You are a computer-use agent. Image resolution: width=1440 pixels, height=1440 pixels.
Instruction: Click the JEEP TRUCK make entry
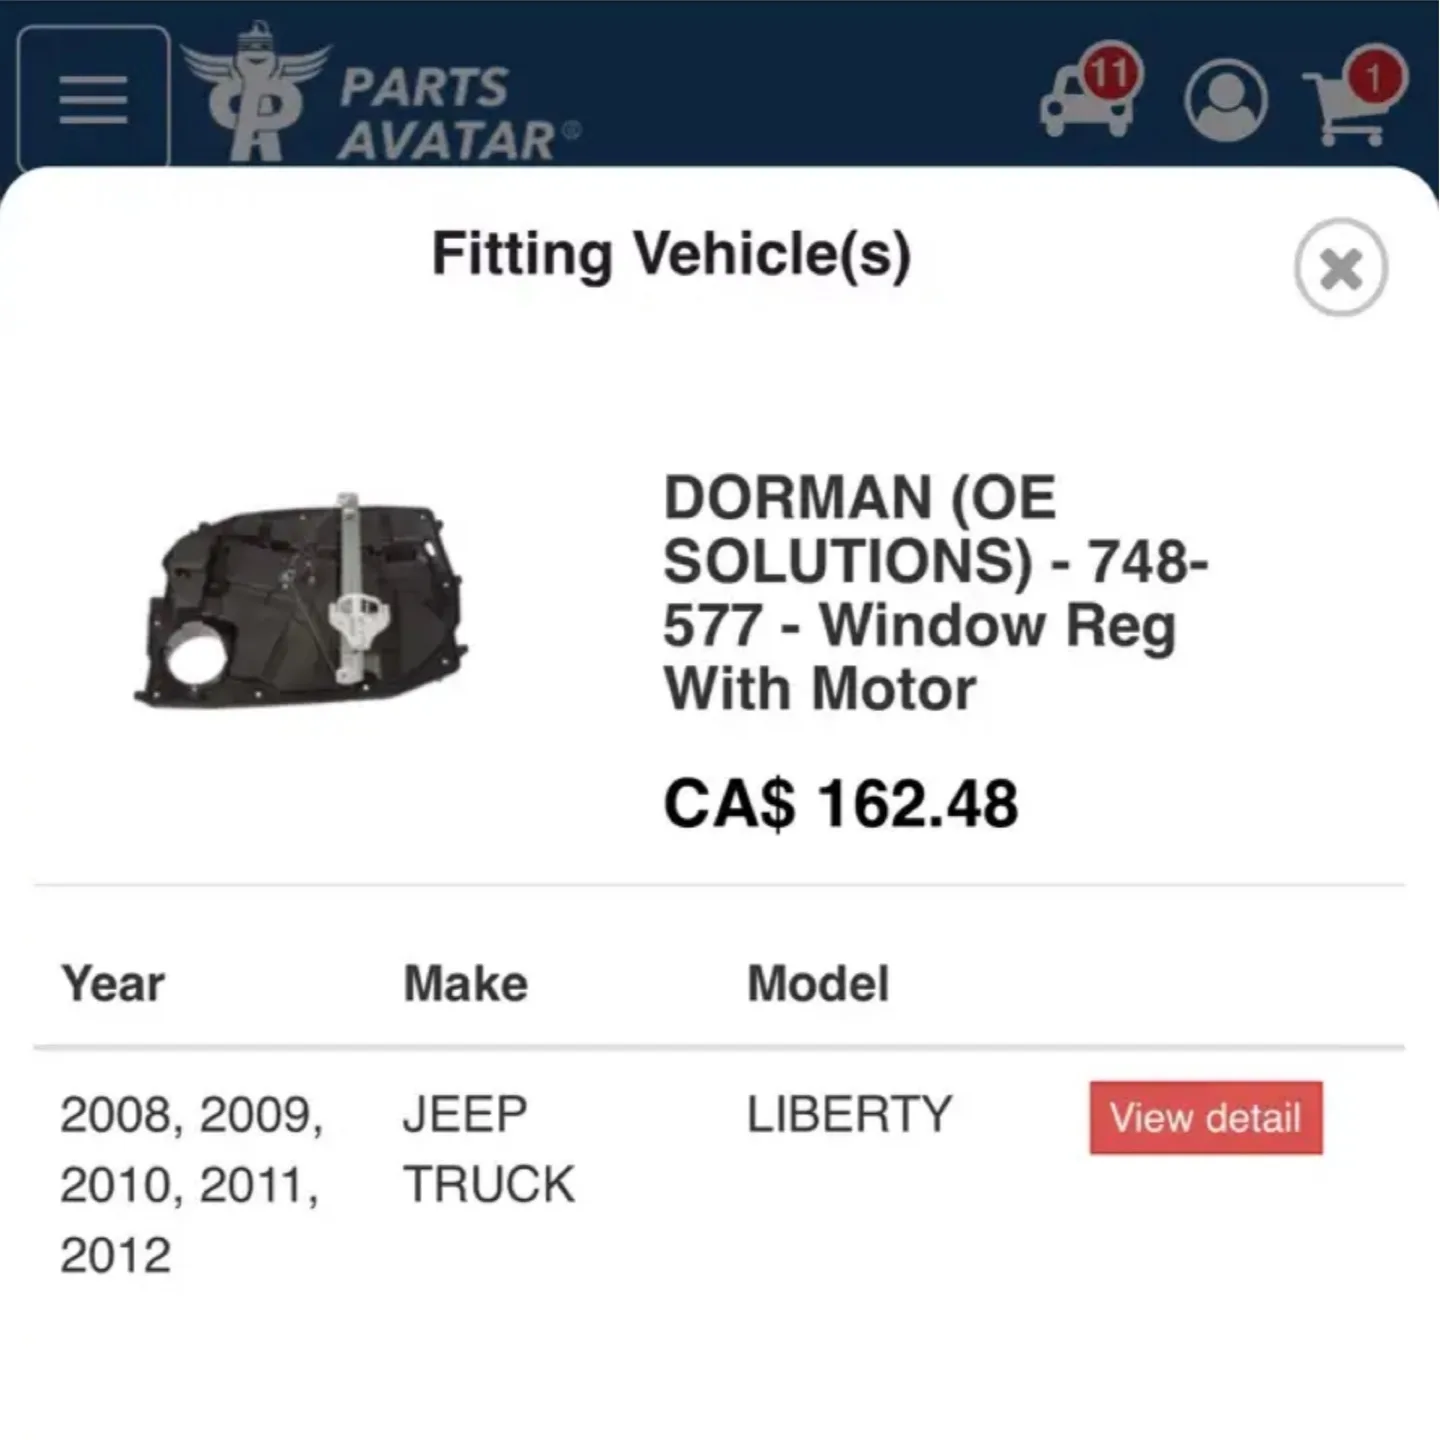[487, 1148]
